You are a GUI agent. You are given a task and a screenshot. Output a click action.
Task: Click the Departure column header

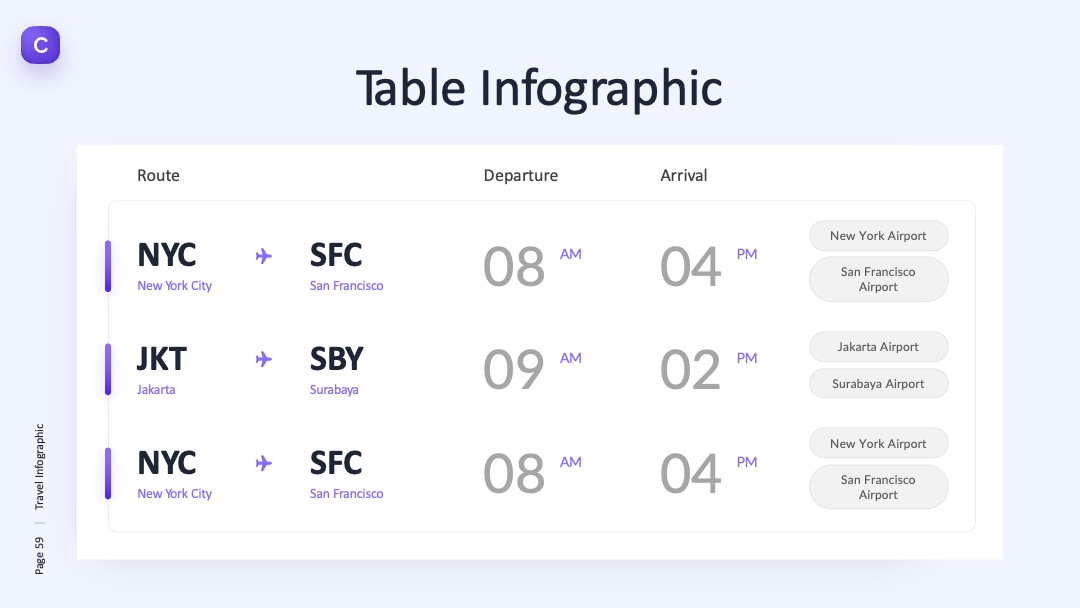pyautogui.click(x=521, y=176)
